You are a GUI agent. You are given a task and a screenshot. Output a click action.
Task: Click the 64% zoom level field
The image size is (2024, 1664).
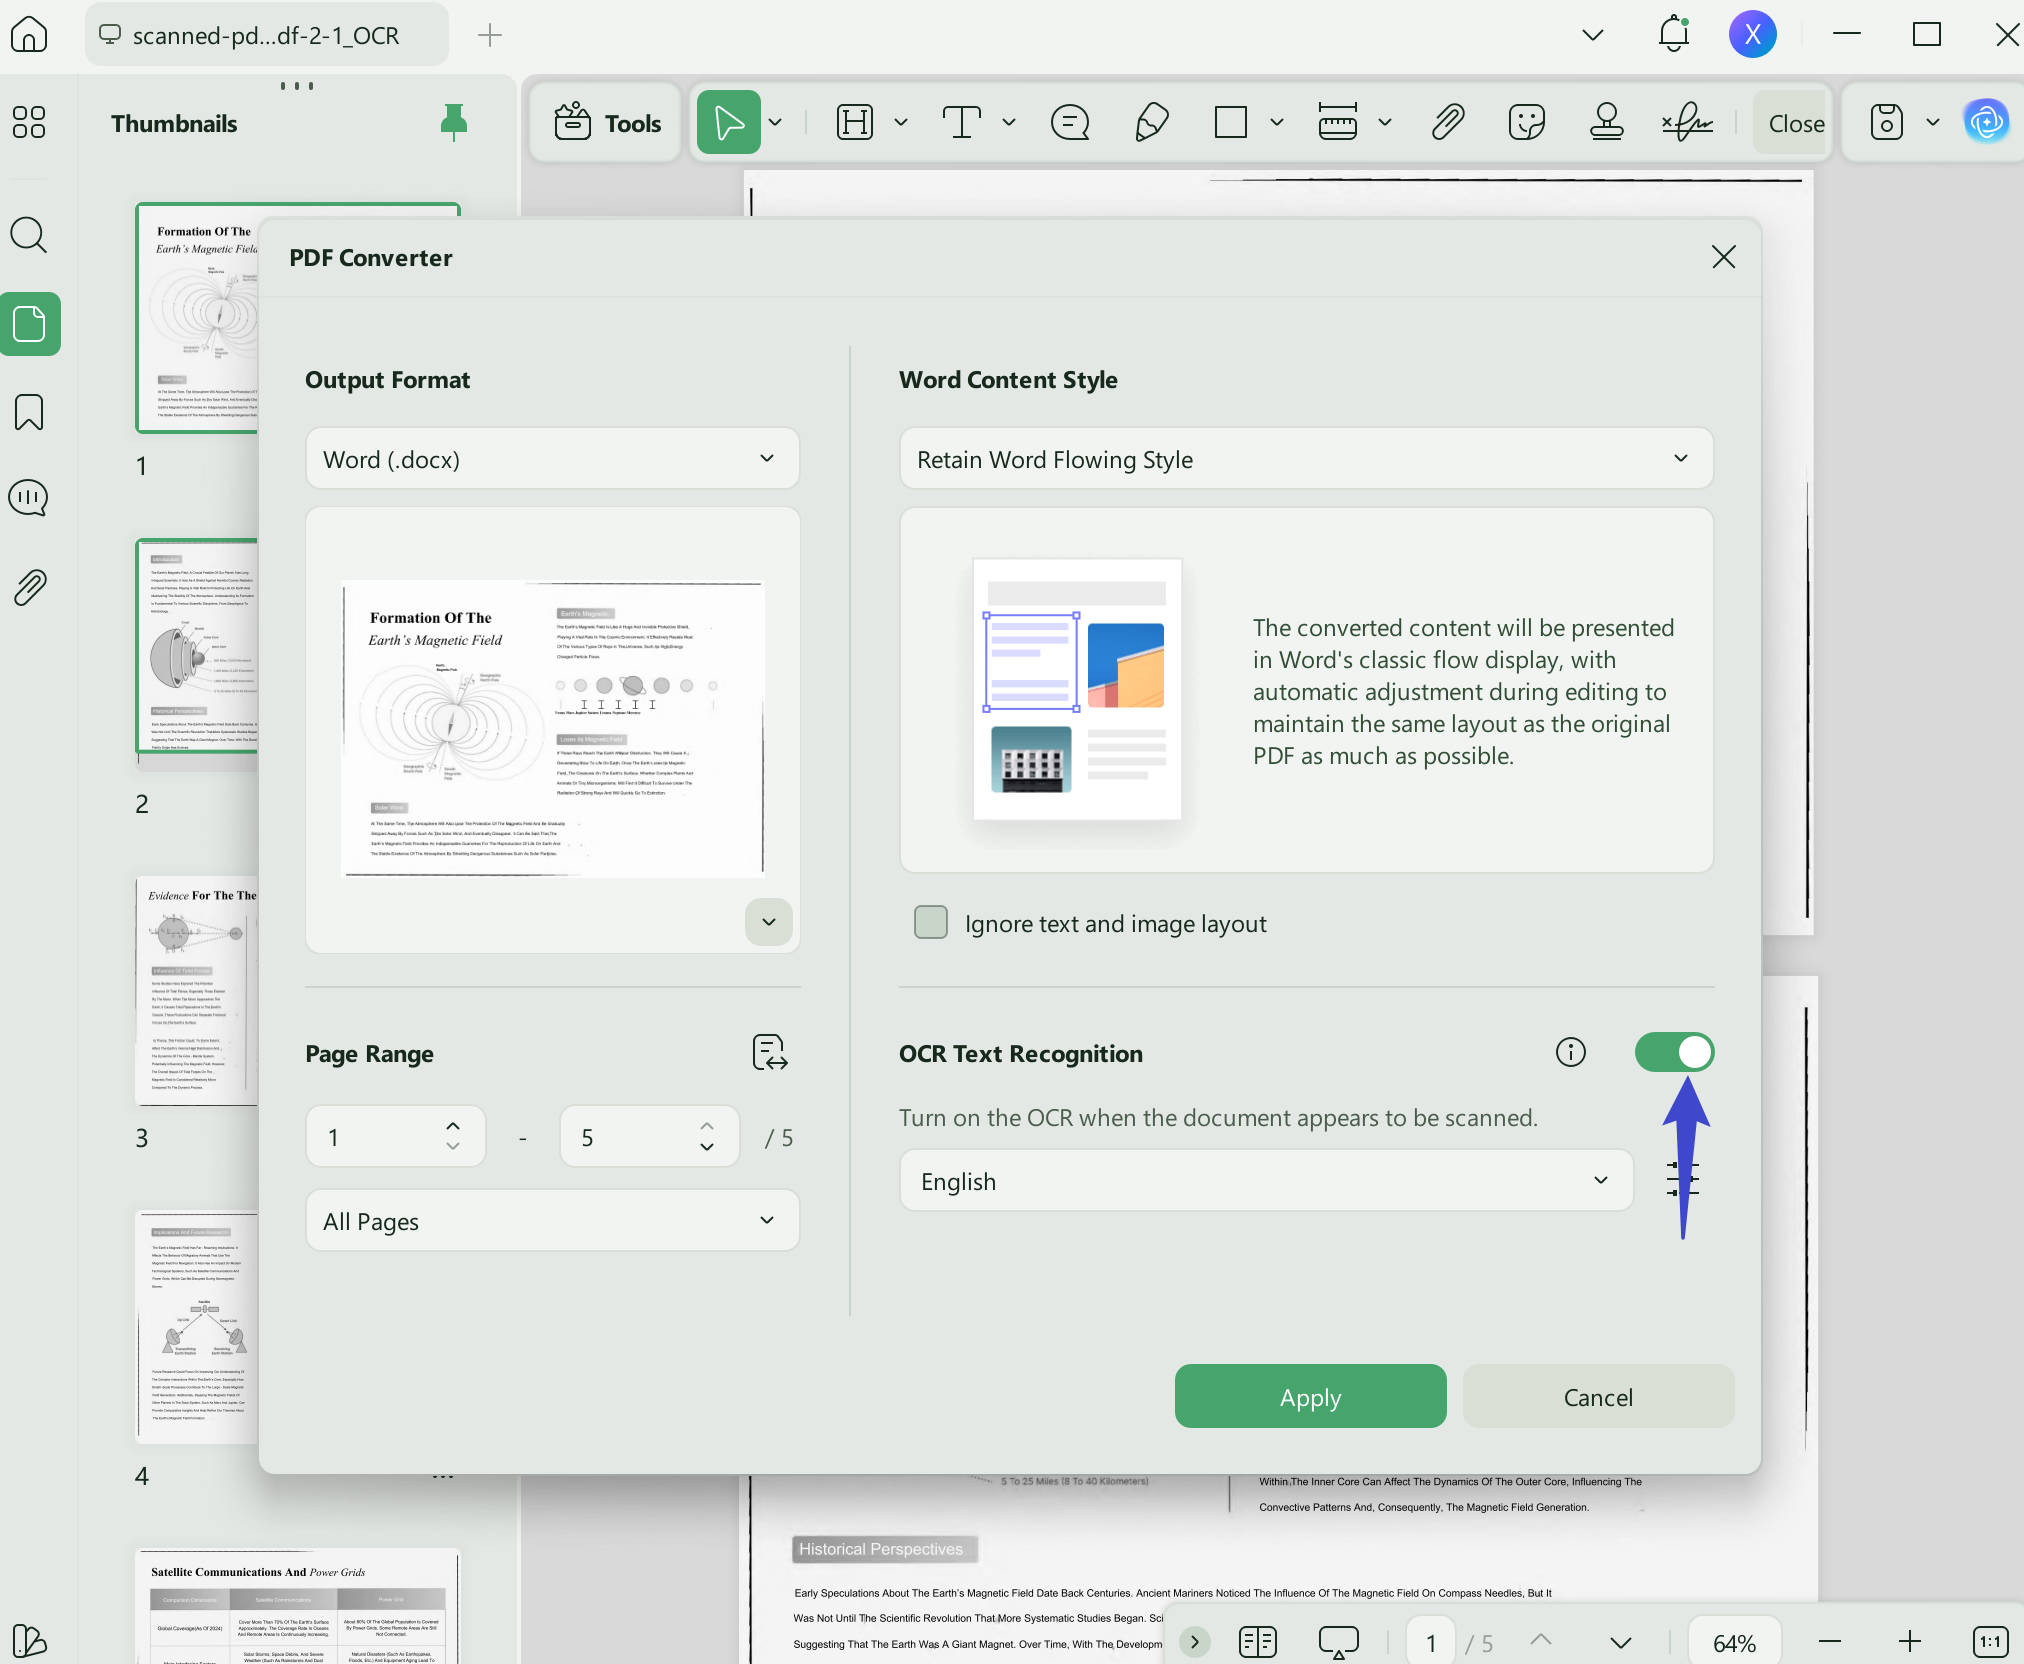[1734, 1642]
